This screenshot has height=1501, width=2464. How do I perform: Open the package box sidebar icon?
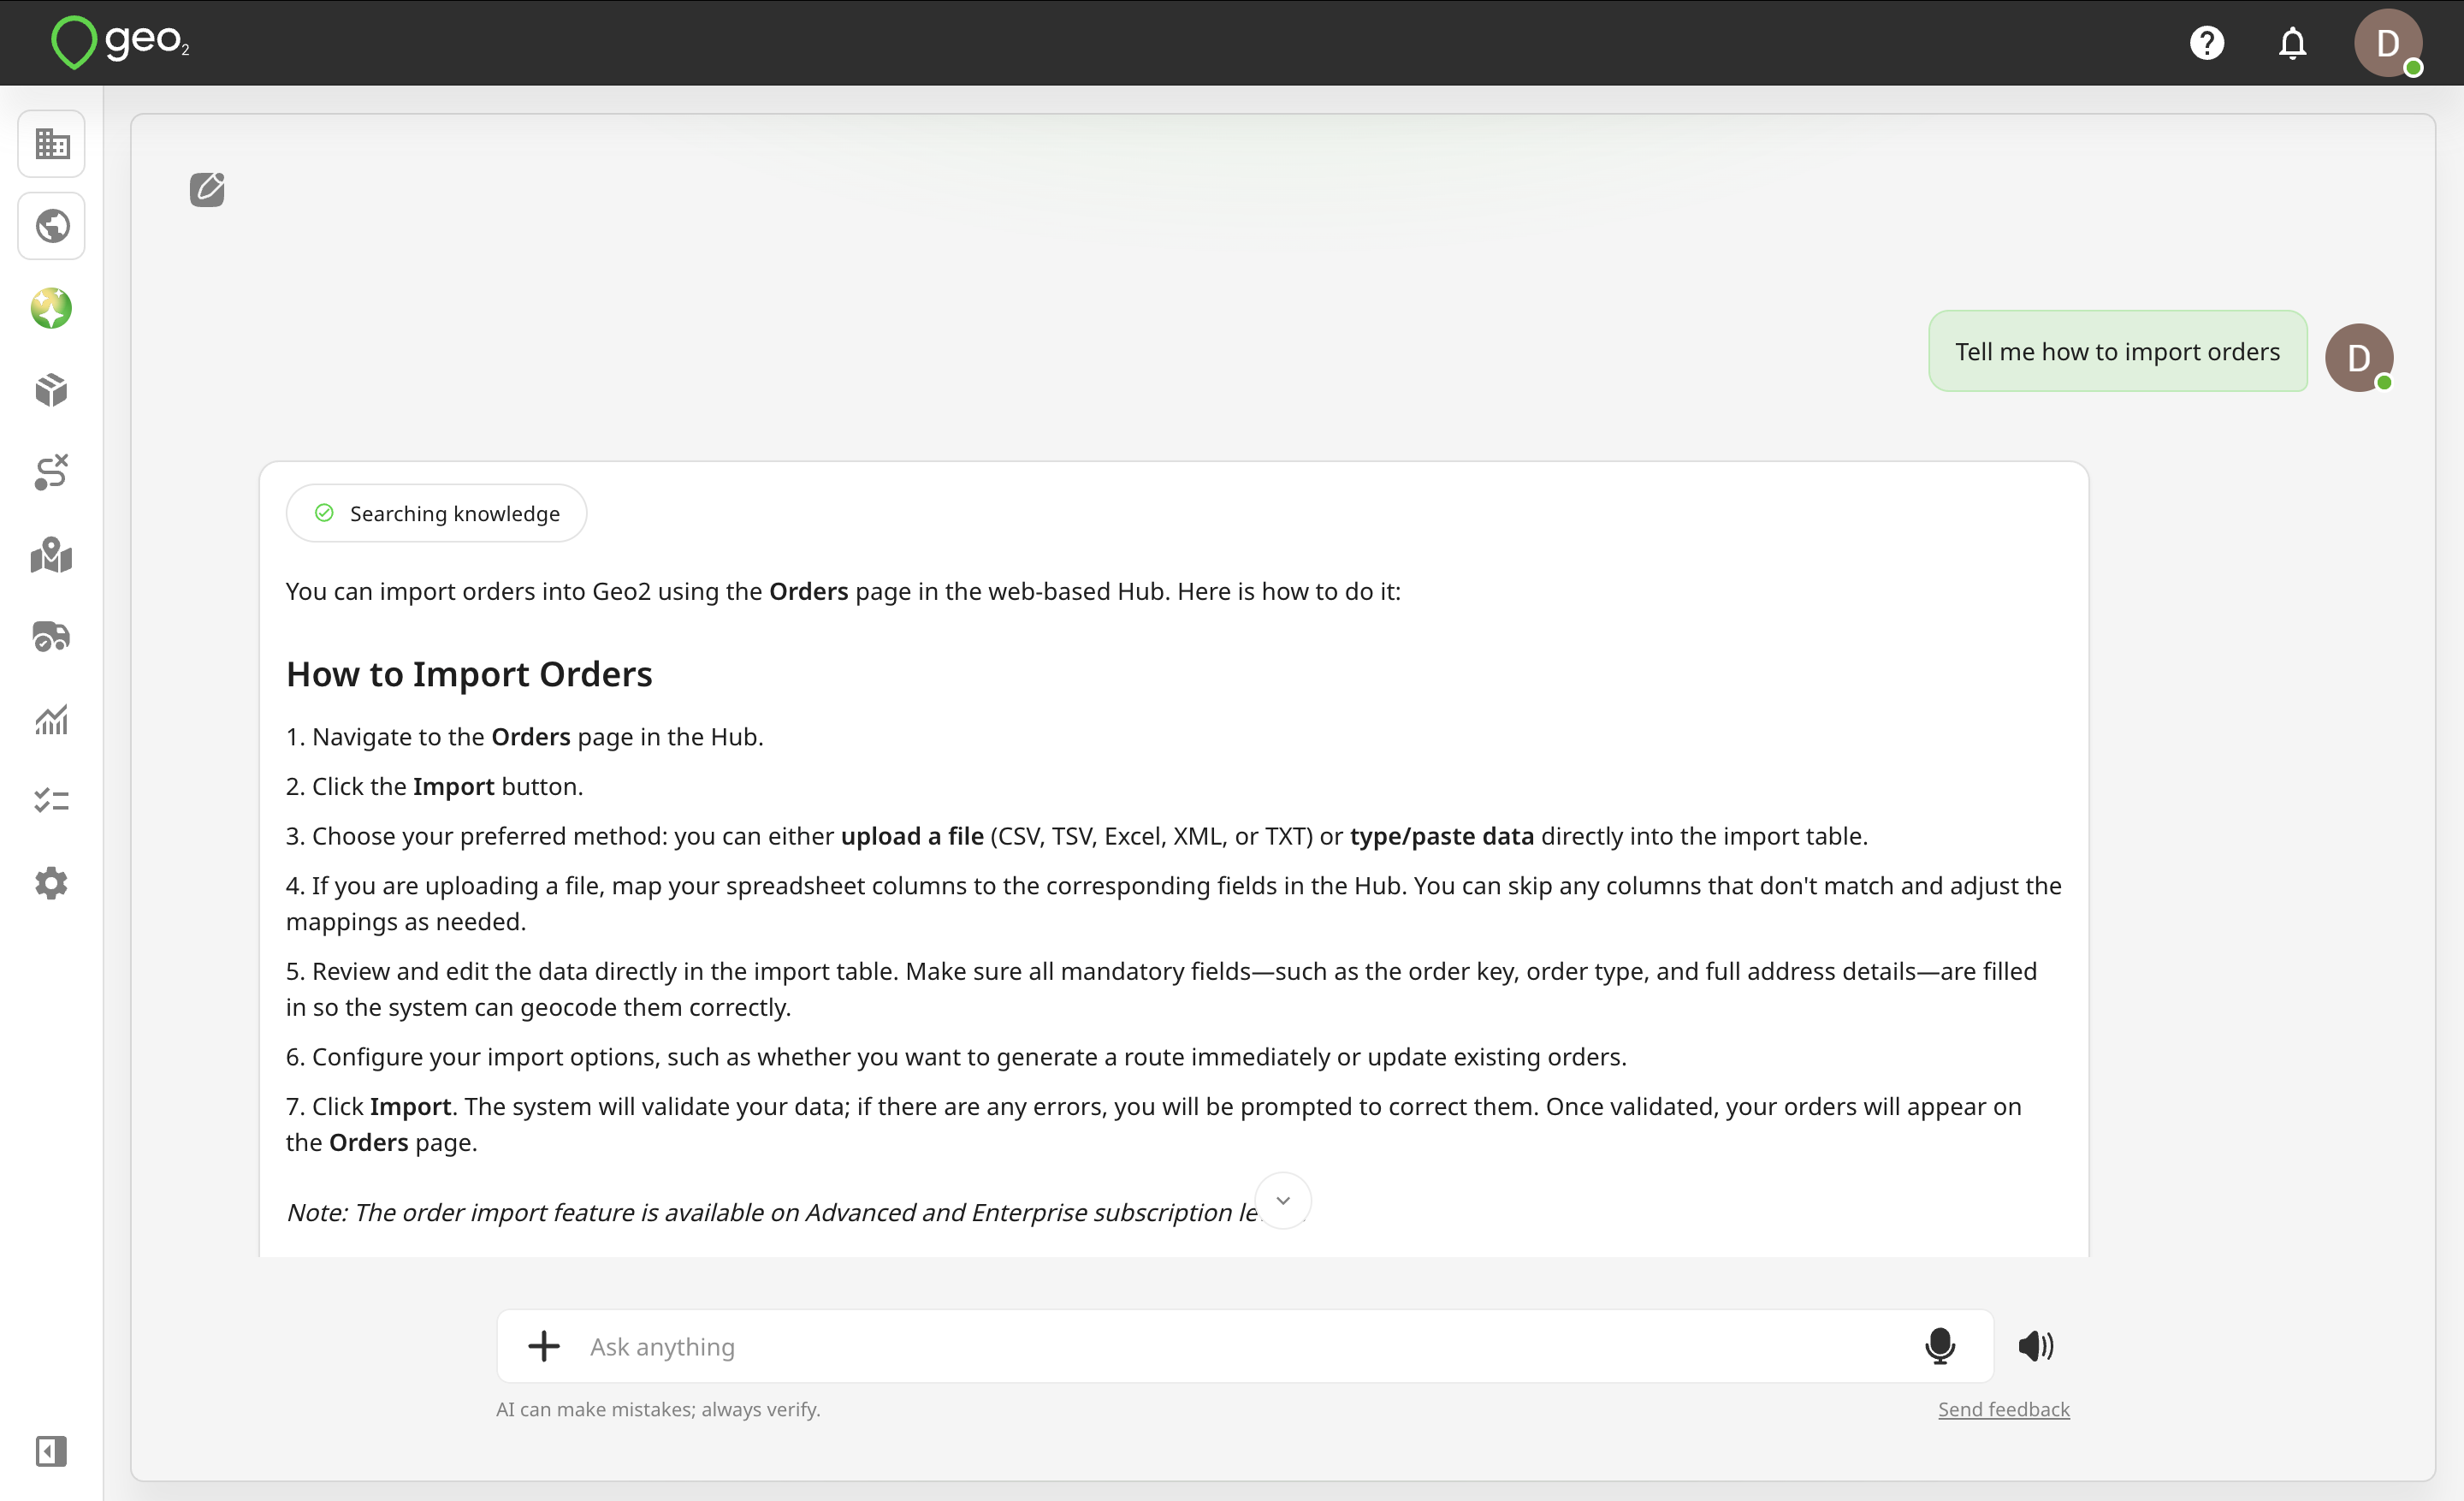pyautogui.click(x=51, y=390)
